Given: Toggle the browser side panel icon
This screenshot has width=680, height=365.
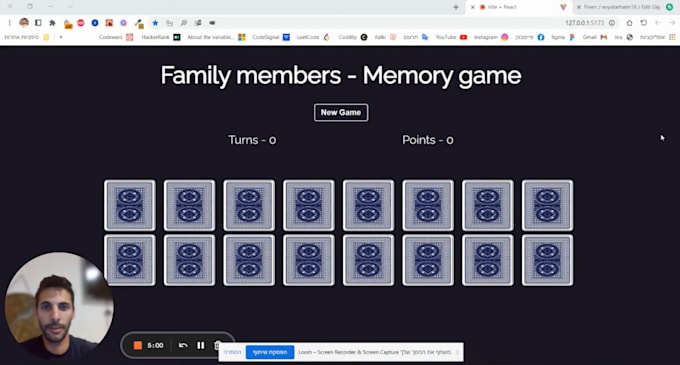Looking at the screenshot, I should [38, 23].
